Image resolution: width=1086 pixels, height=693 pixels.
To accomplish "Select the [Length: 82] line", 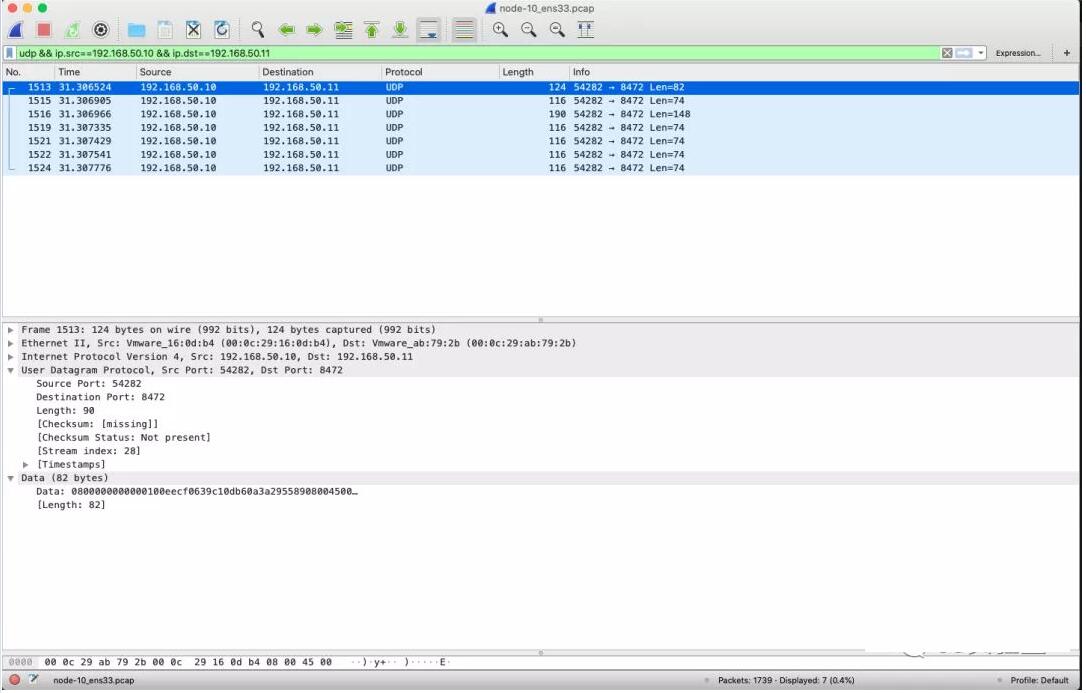I will 71,505.
